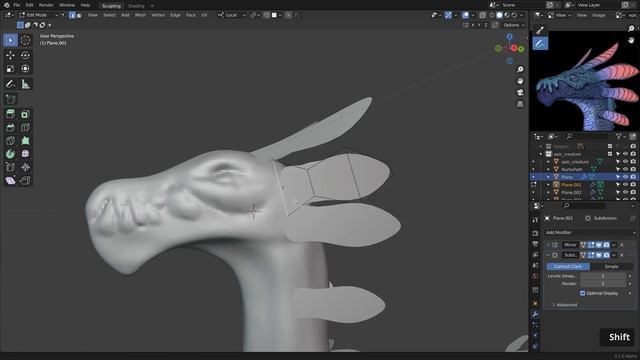Select the Spin tool
Viewport: 640px width, 360px height.
pos(11,154)
